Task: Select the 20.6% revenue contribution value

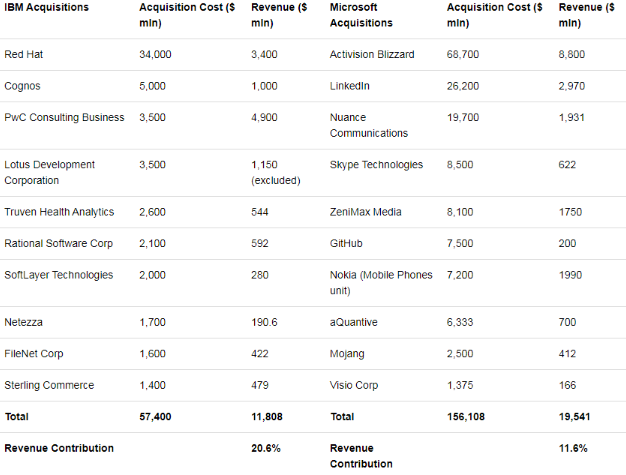Action: [265, 448]
